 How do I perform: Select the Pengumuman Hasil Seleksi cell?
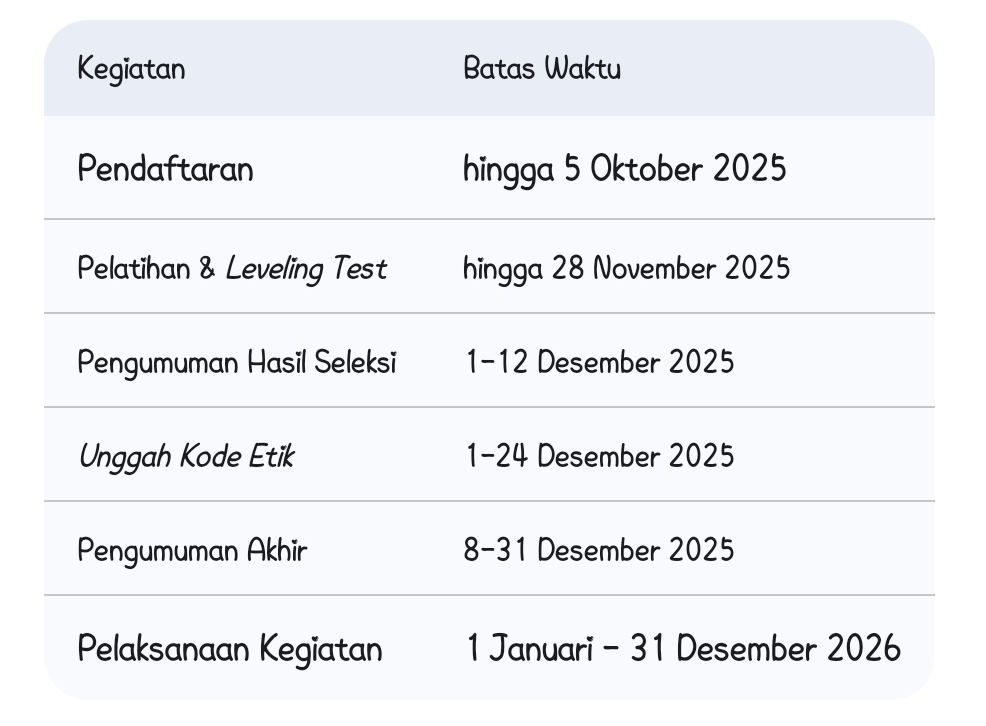click(237, 362)
